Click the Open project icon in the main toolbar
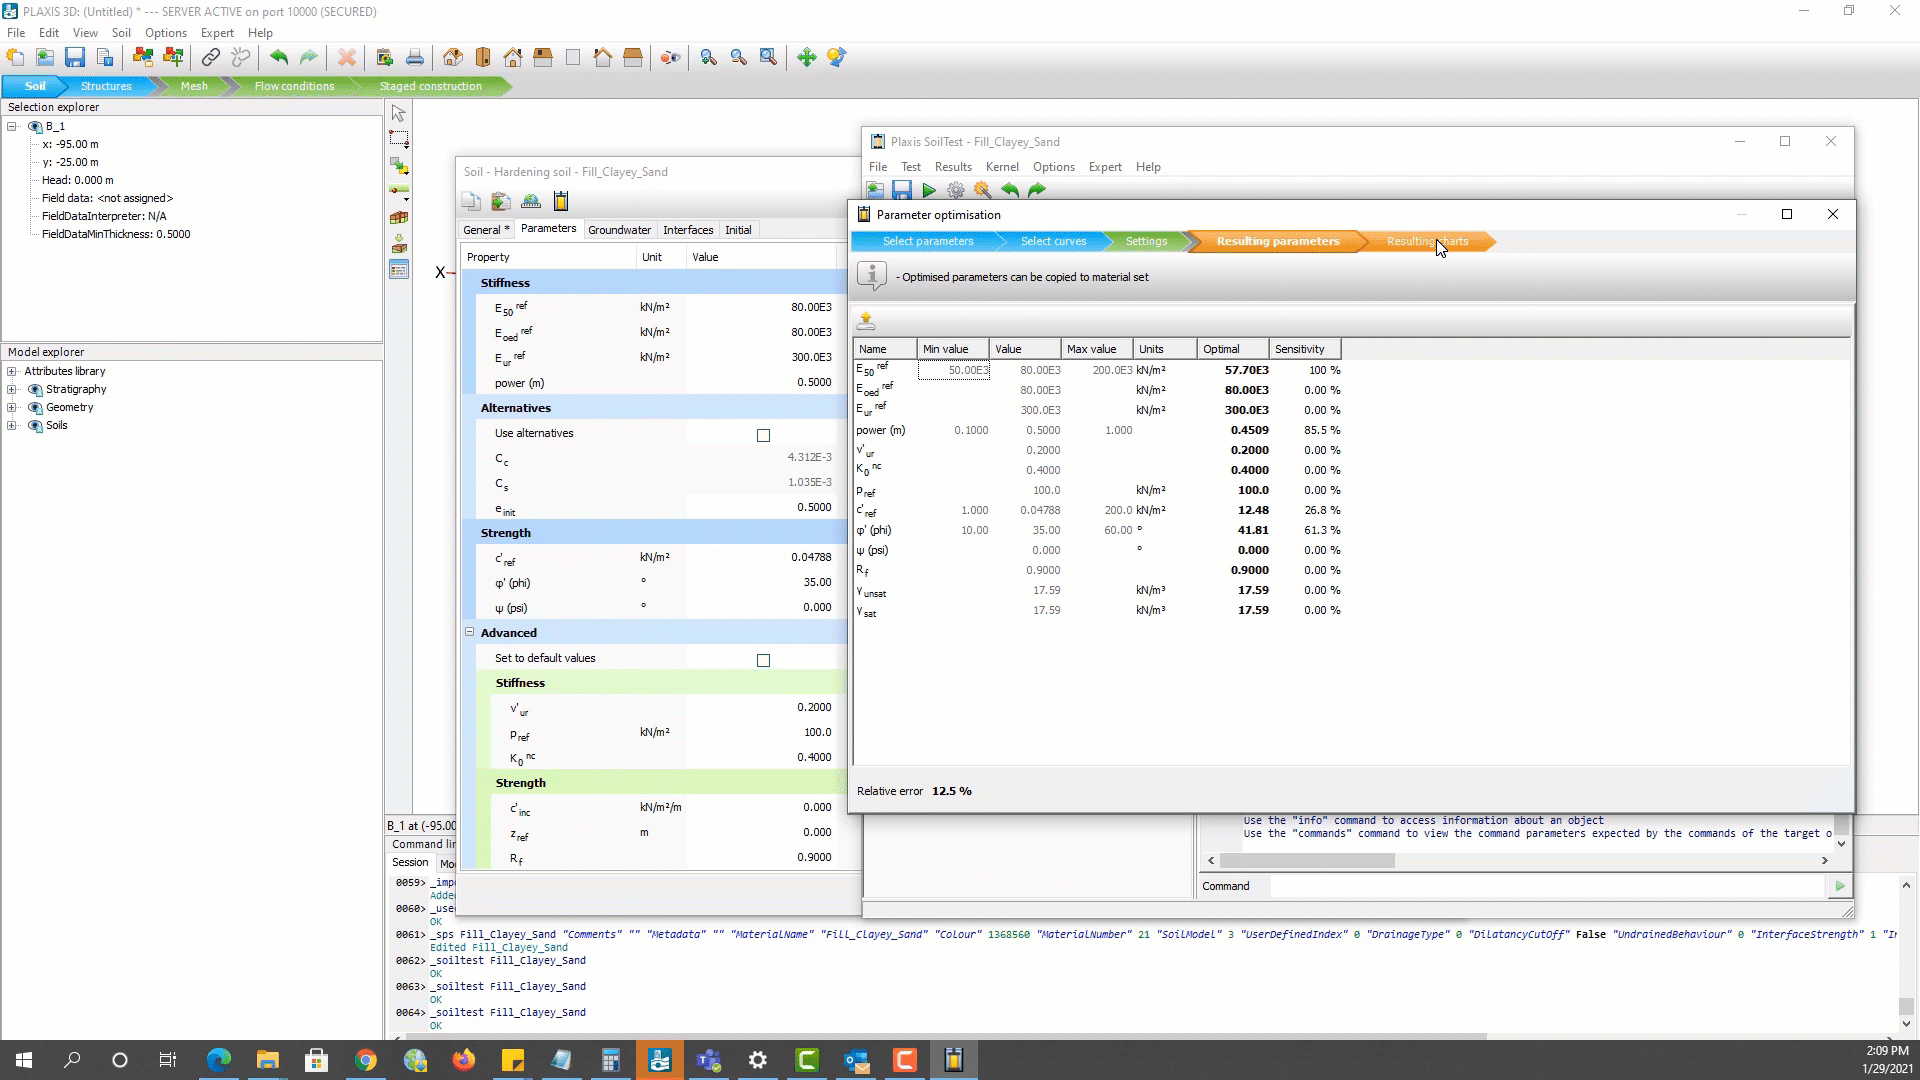Image resolution: width=1920 pixels, height=1080 pixels. pos(45,58)
